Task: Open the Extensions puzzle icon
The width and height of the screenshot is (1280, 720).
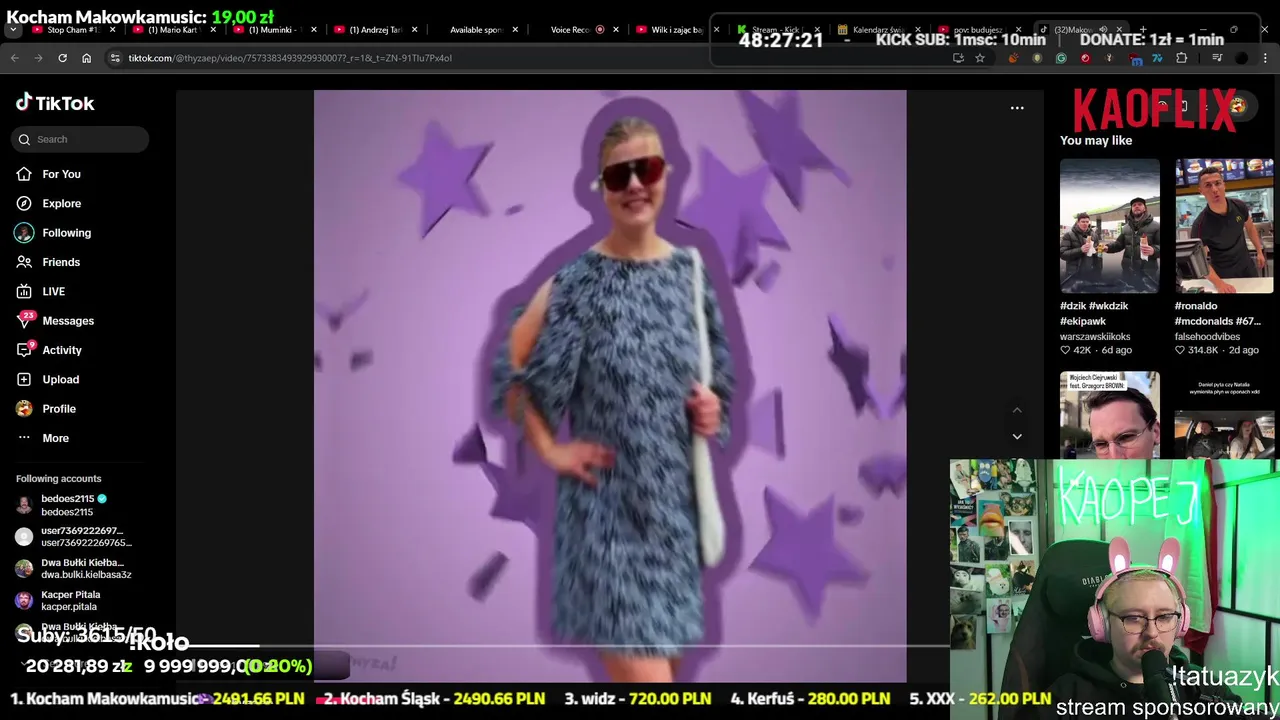Action: tap(1181, 58)
